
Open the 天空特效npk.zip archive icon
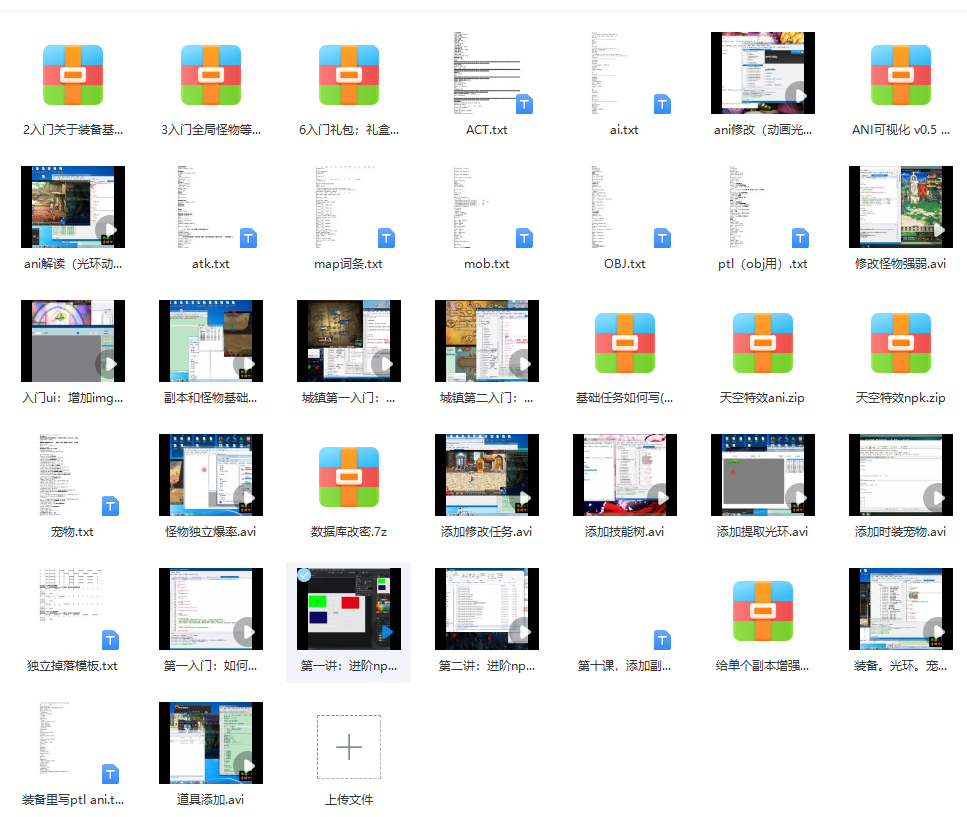coord(901,342)
